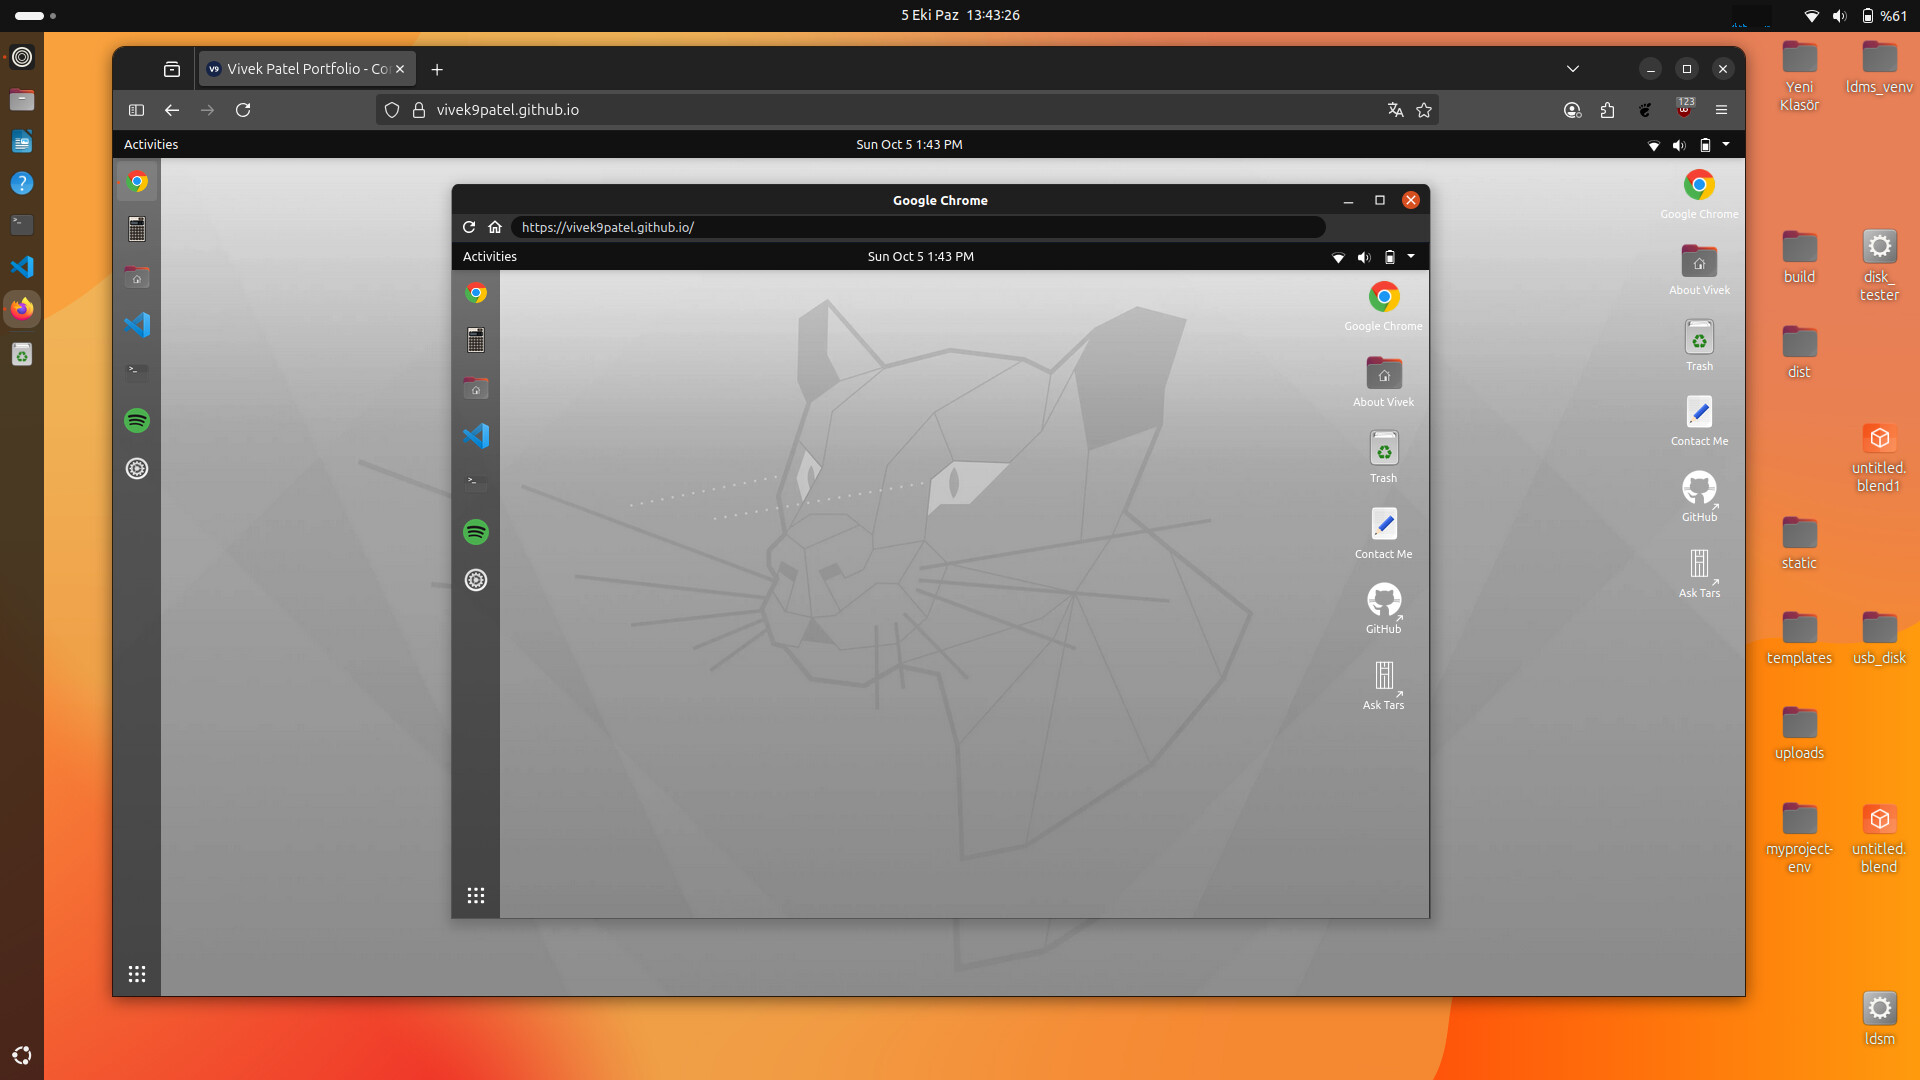The width and height of the screenshot is (1920, 1080).
Task: Click Activities in the inner window's top bar
Action: pyautogui.click(x=489, y=256)
